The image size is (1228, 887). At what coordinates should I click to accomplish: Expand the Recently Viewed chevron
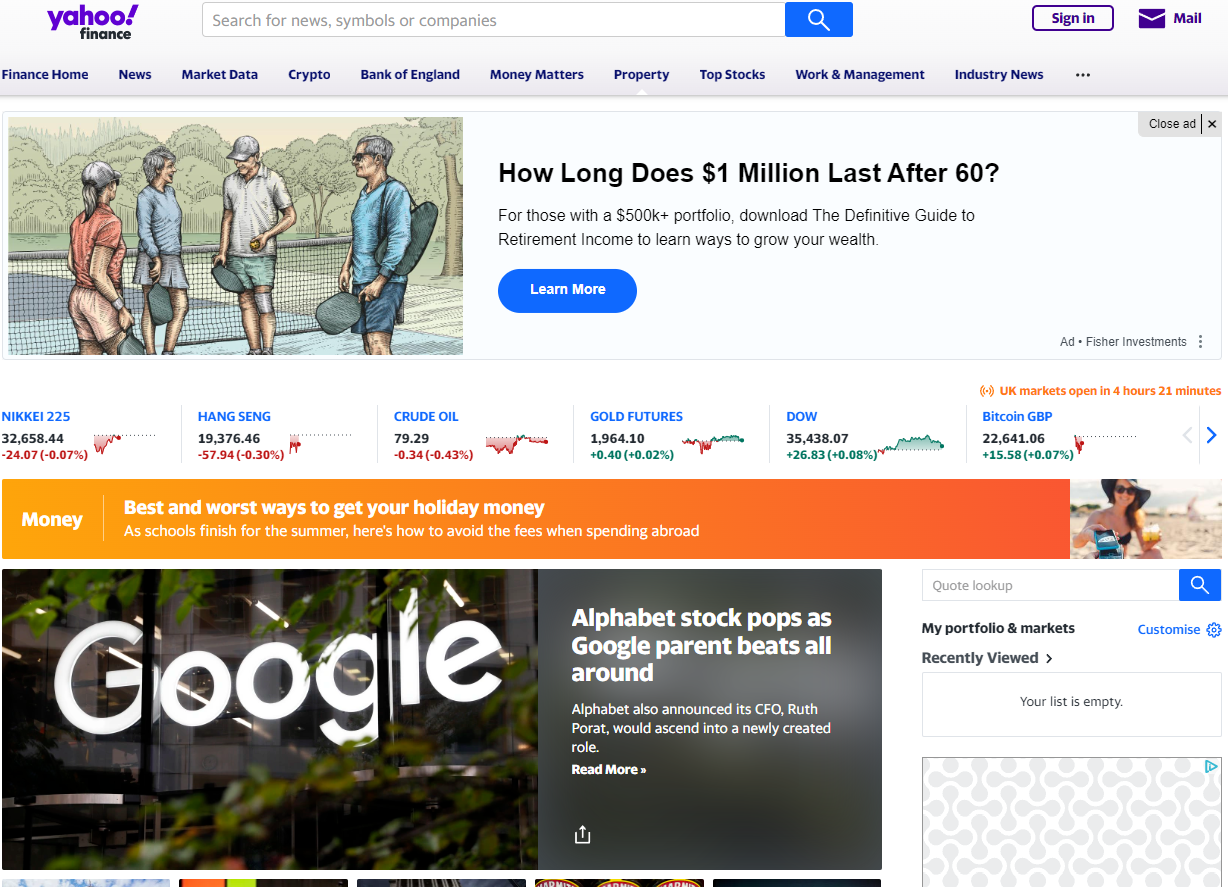point(1049,658)
